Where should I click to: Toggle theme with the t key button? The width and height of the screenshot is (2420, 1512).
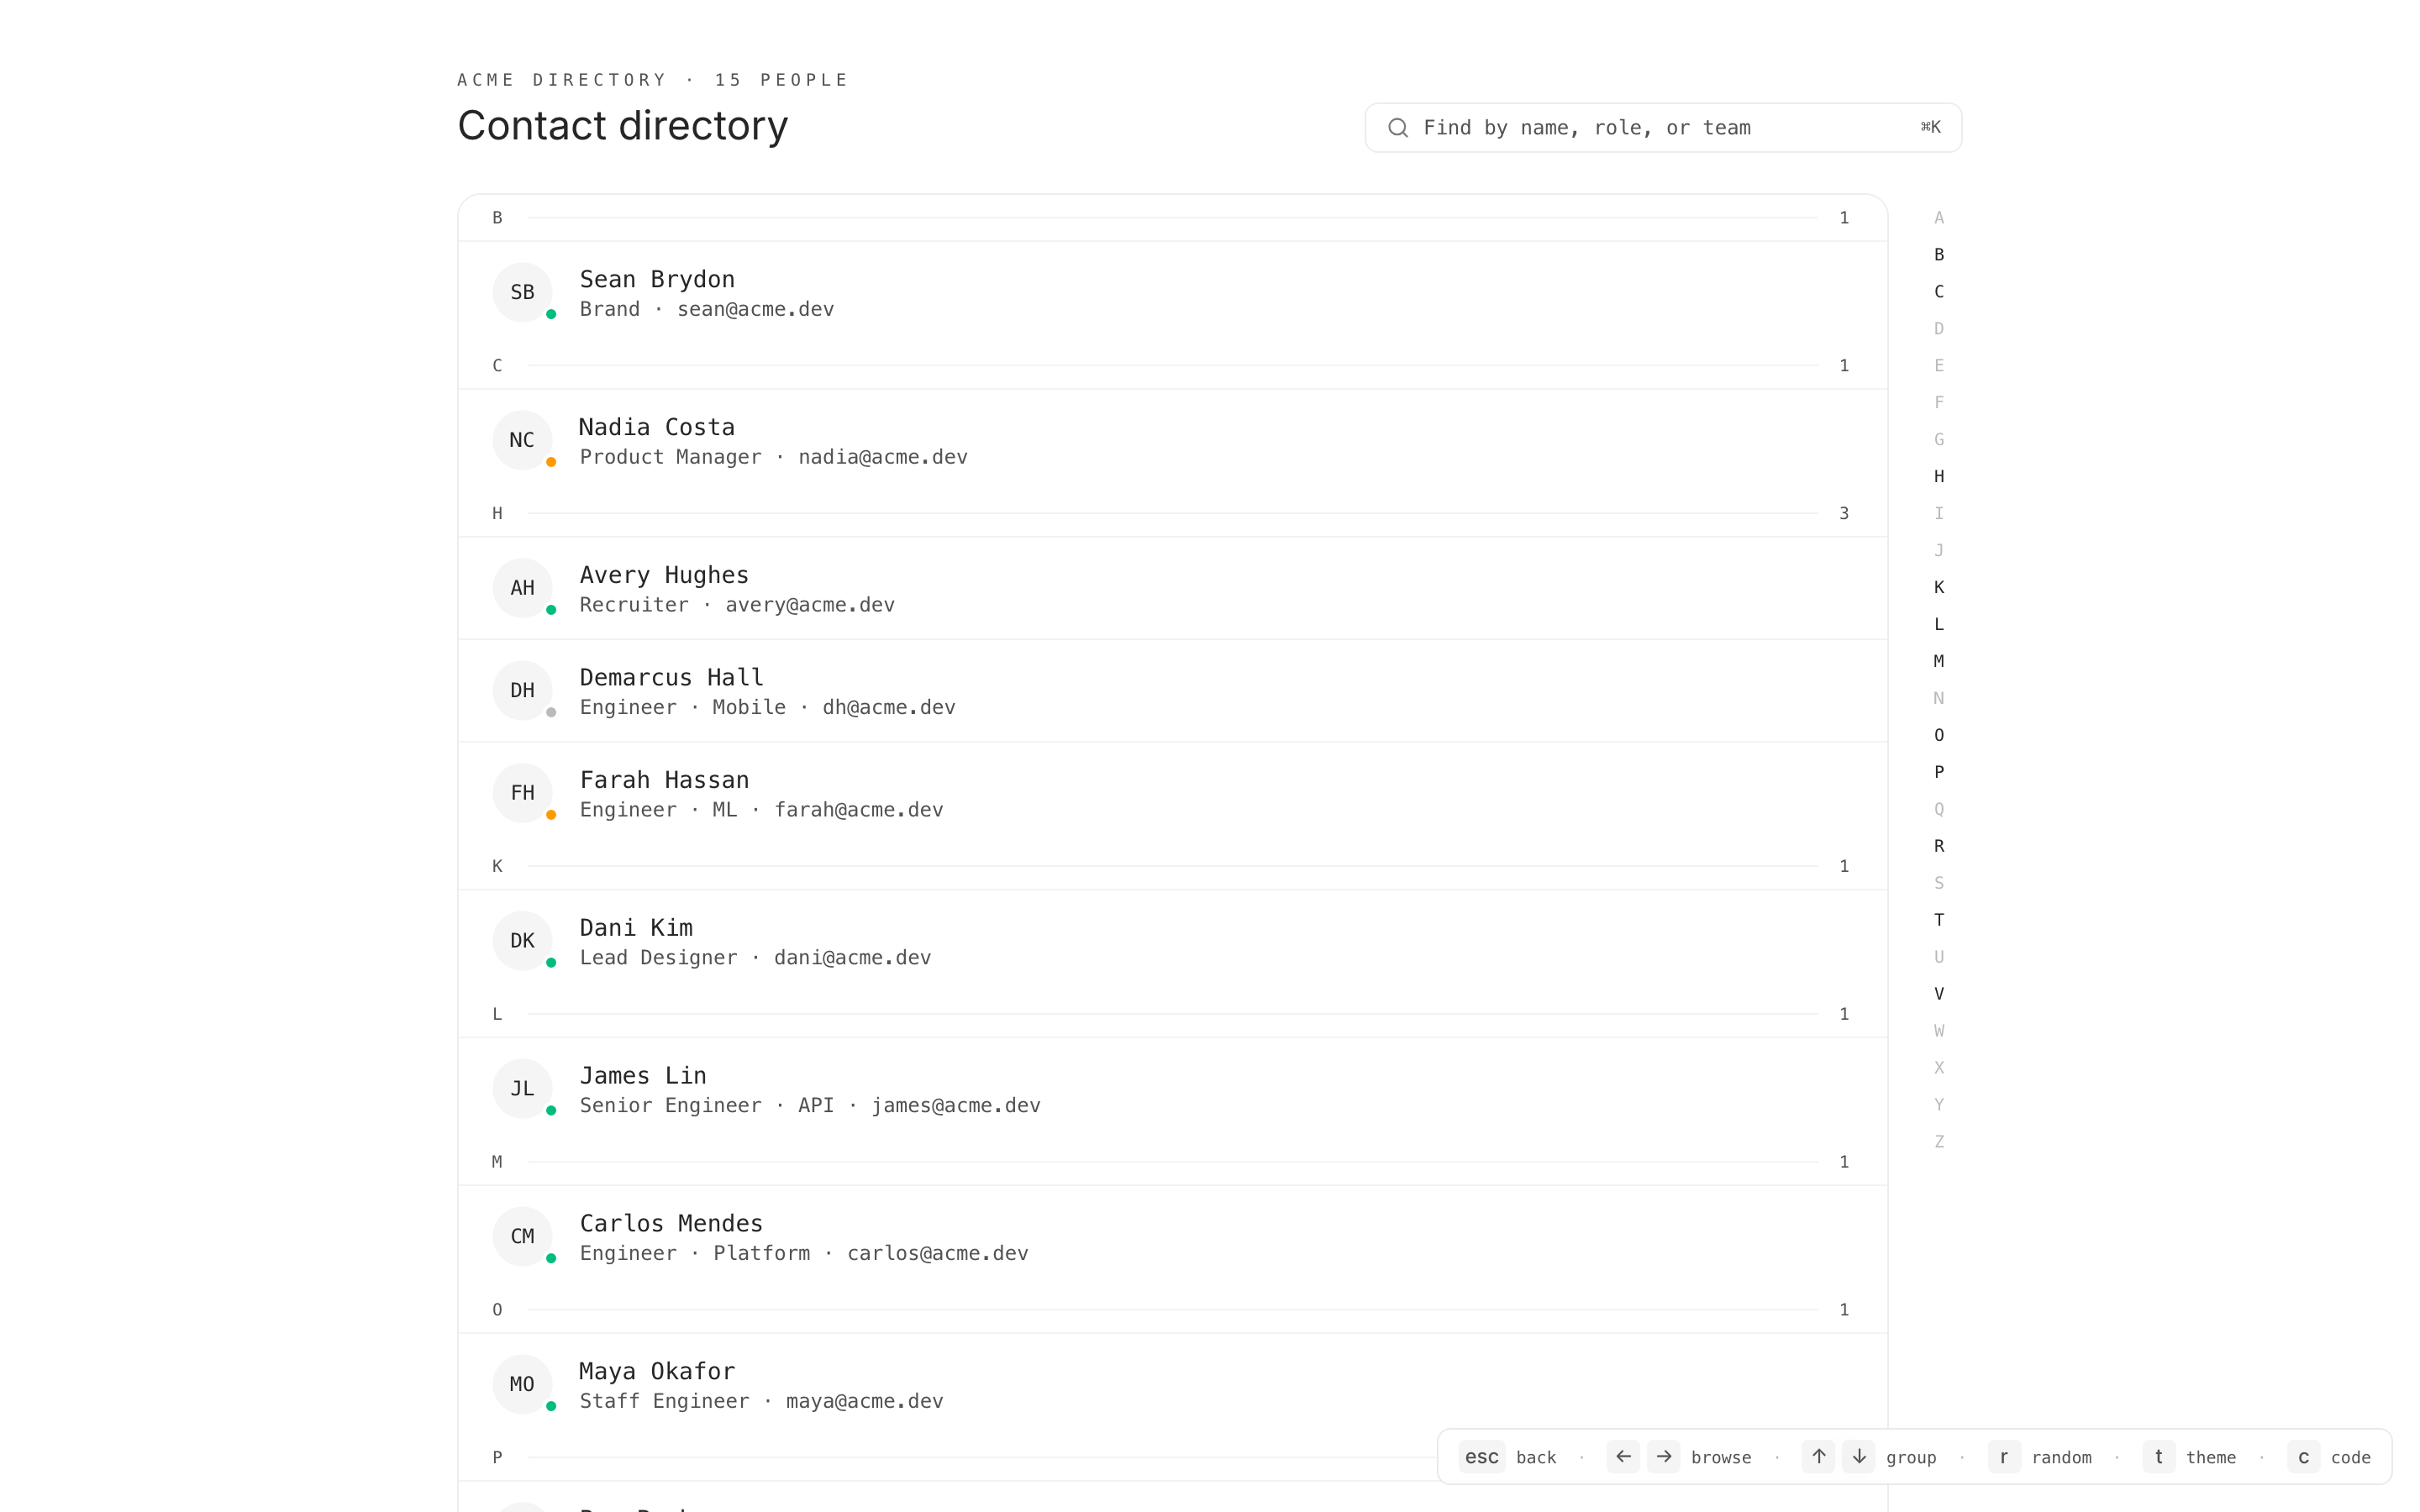click(2159, 1457)
